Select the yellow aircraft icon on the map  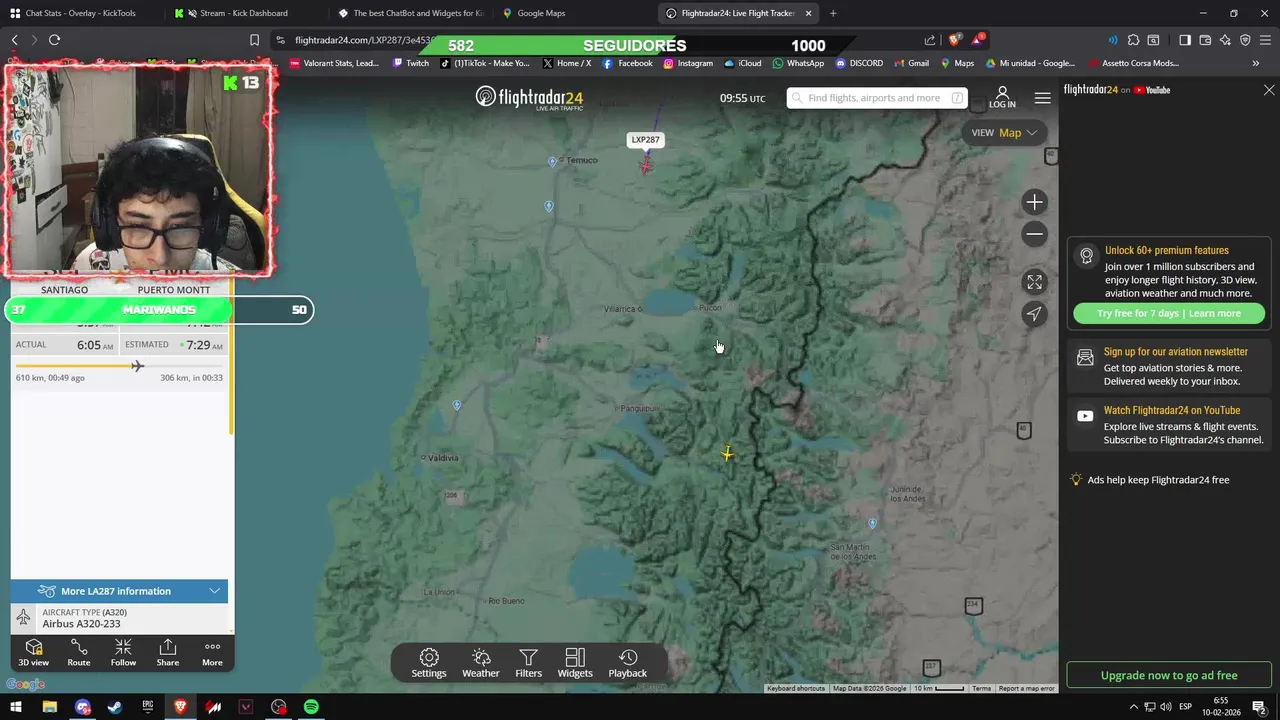click(727, 454)
